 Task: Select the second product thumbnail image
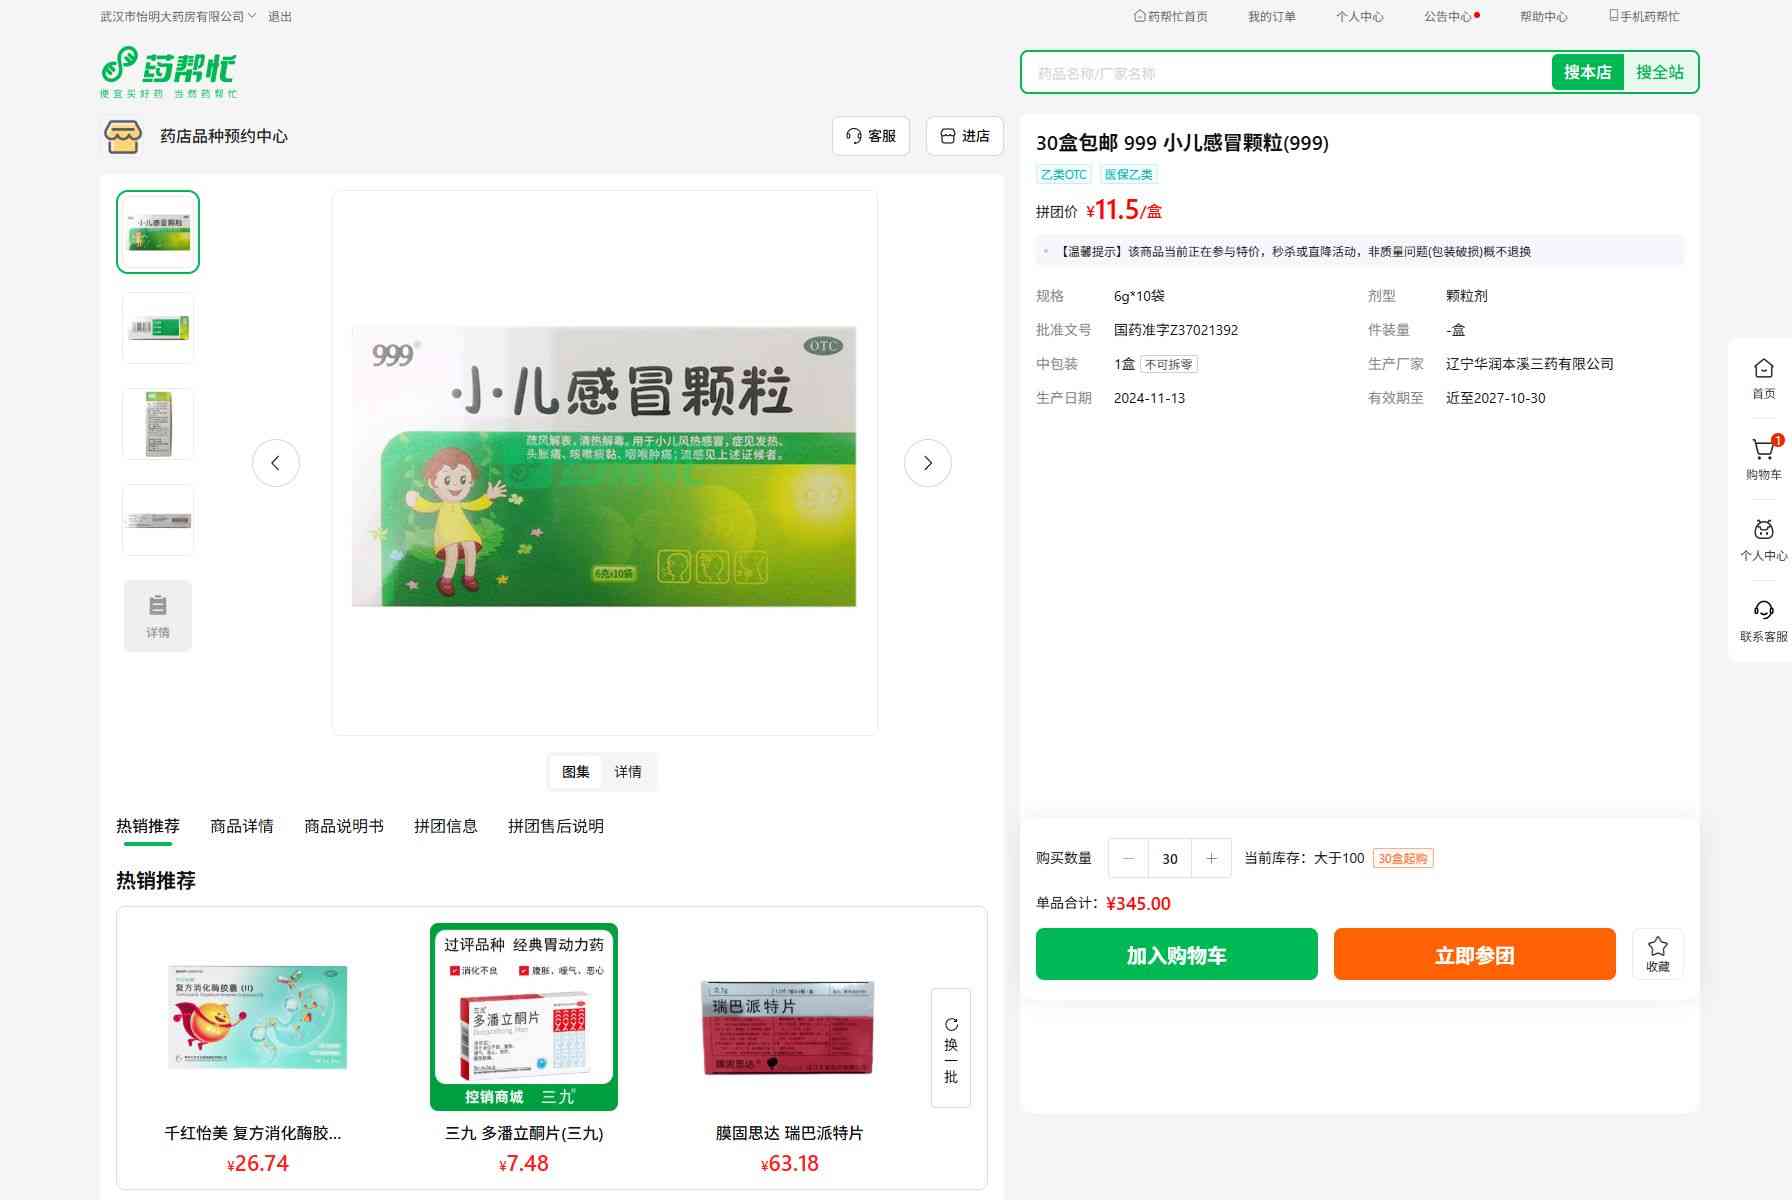coord(158,328)
